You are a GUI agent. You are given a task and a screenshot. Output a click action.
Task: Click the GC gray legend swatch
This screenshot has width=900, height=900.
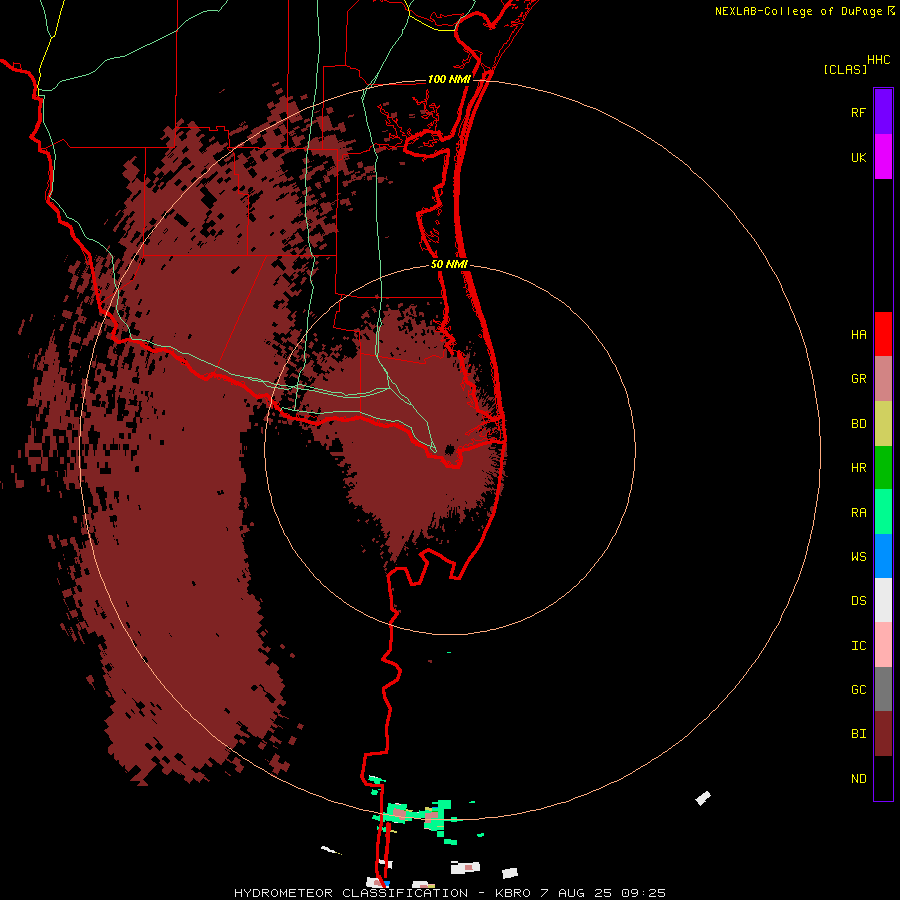883,689
